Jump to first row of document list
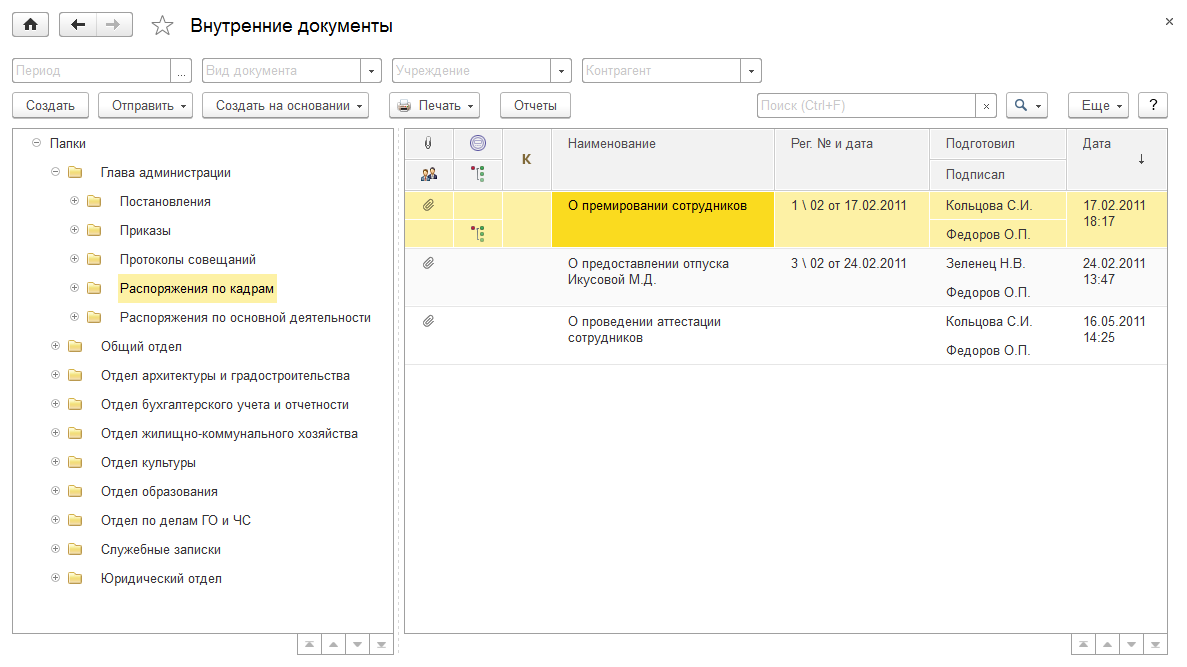1187x667 pixels. (x=1083, y=644)
